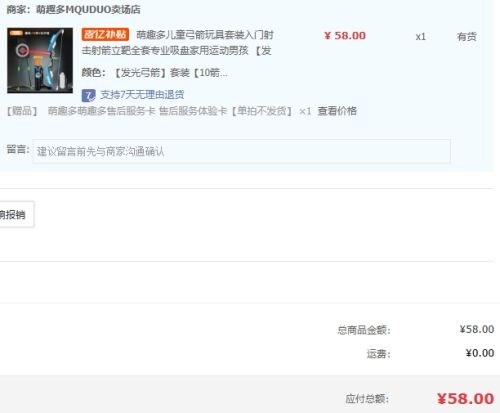Click the 有货 stock status label
Viewport: 500px width, 413px height.
(x=467, y=36)
